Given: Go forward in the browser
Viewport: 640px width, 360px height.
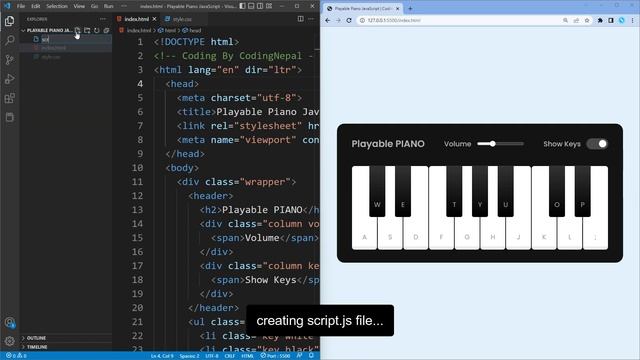Looking at the screenshot, I should point(338,20).
